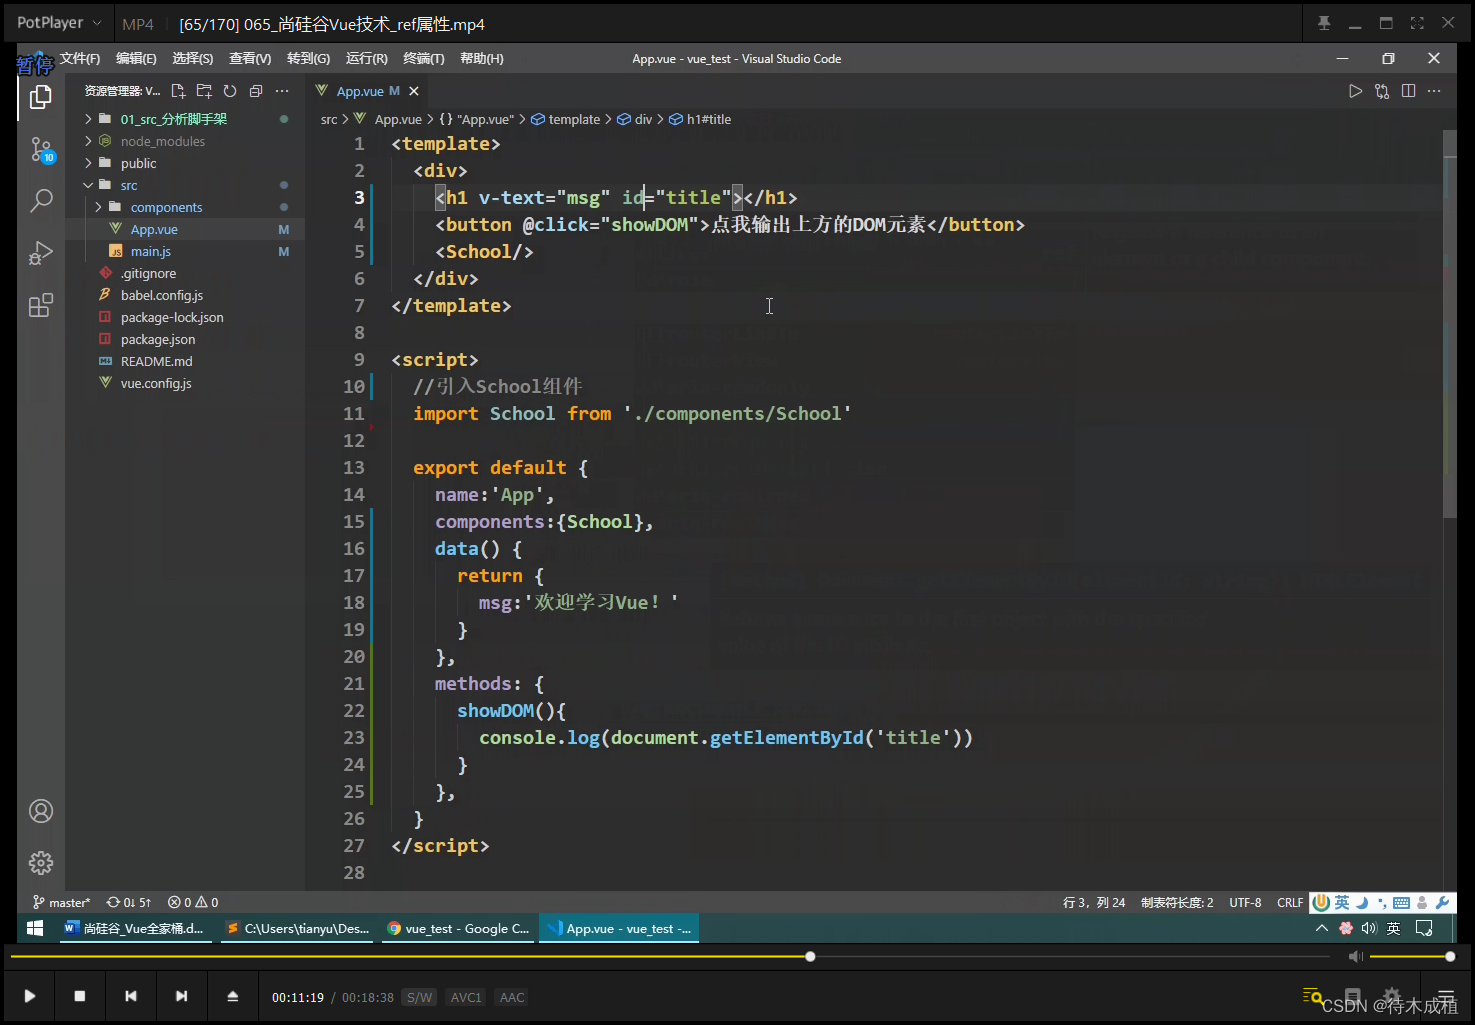
Task: Skip to previous video in PotPlayer
Action: [x=130, y=996]
